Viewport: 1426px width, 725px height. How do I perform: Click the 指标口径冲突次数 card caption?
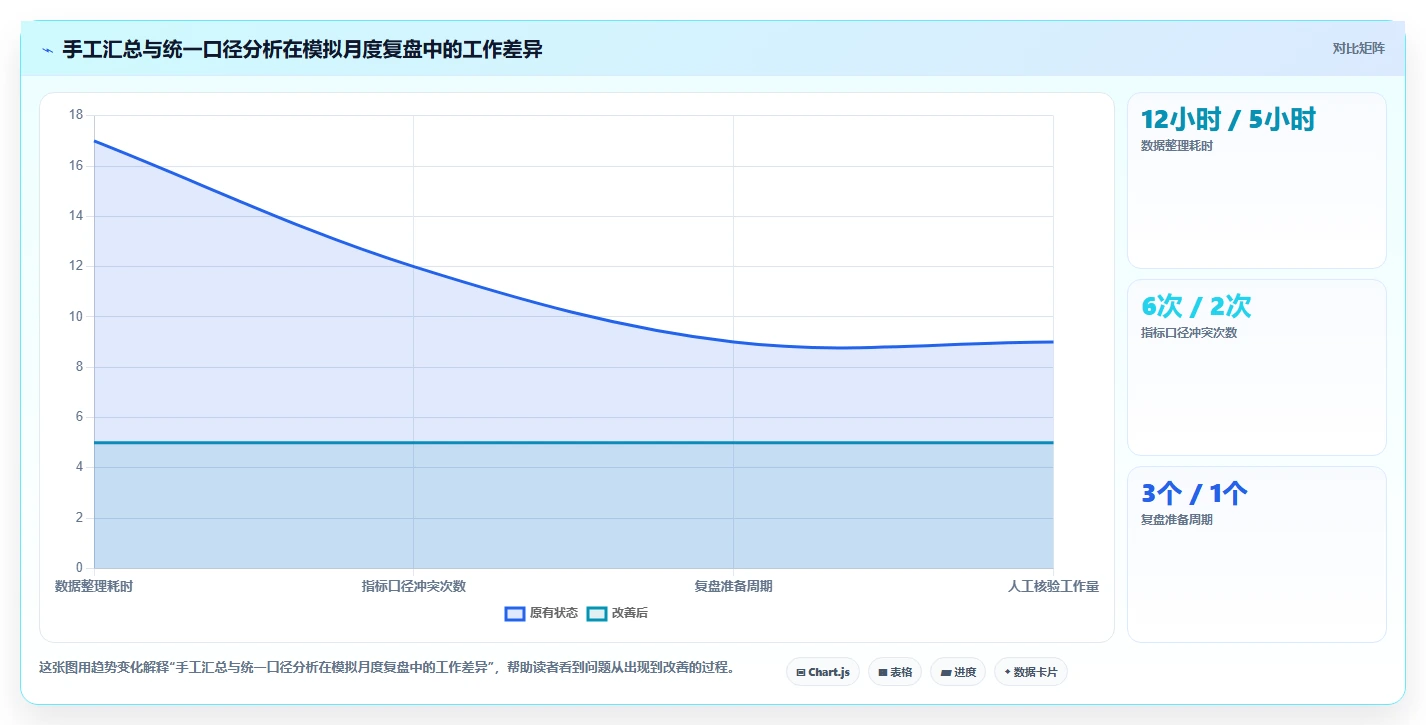point(1189,333)
